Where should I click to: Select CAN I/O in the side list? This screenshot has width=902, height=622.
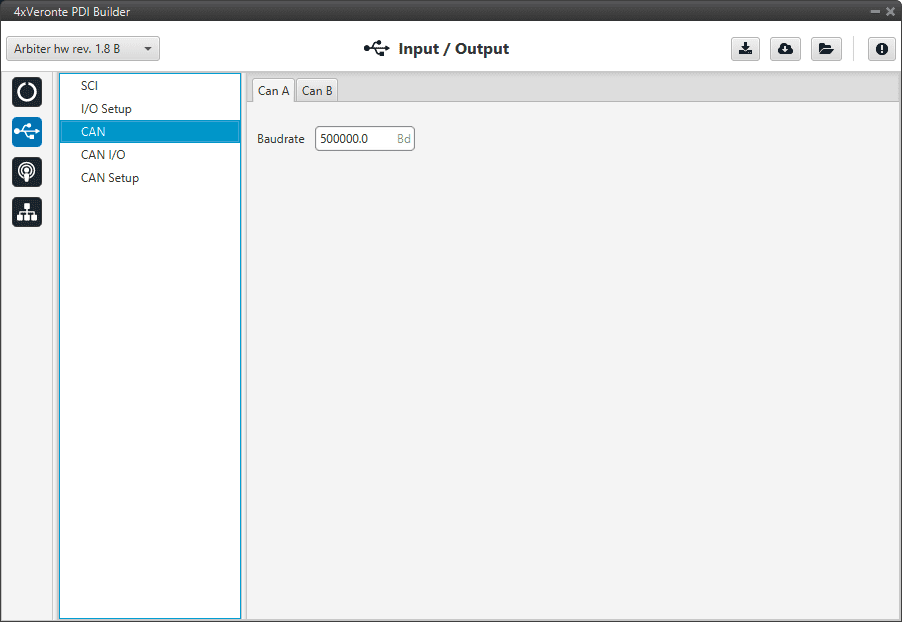point(150,155)
